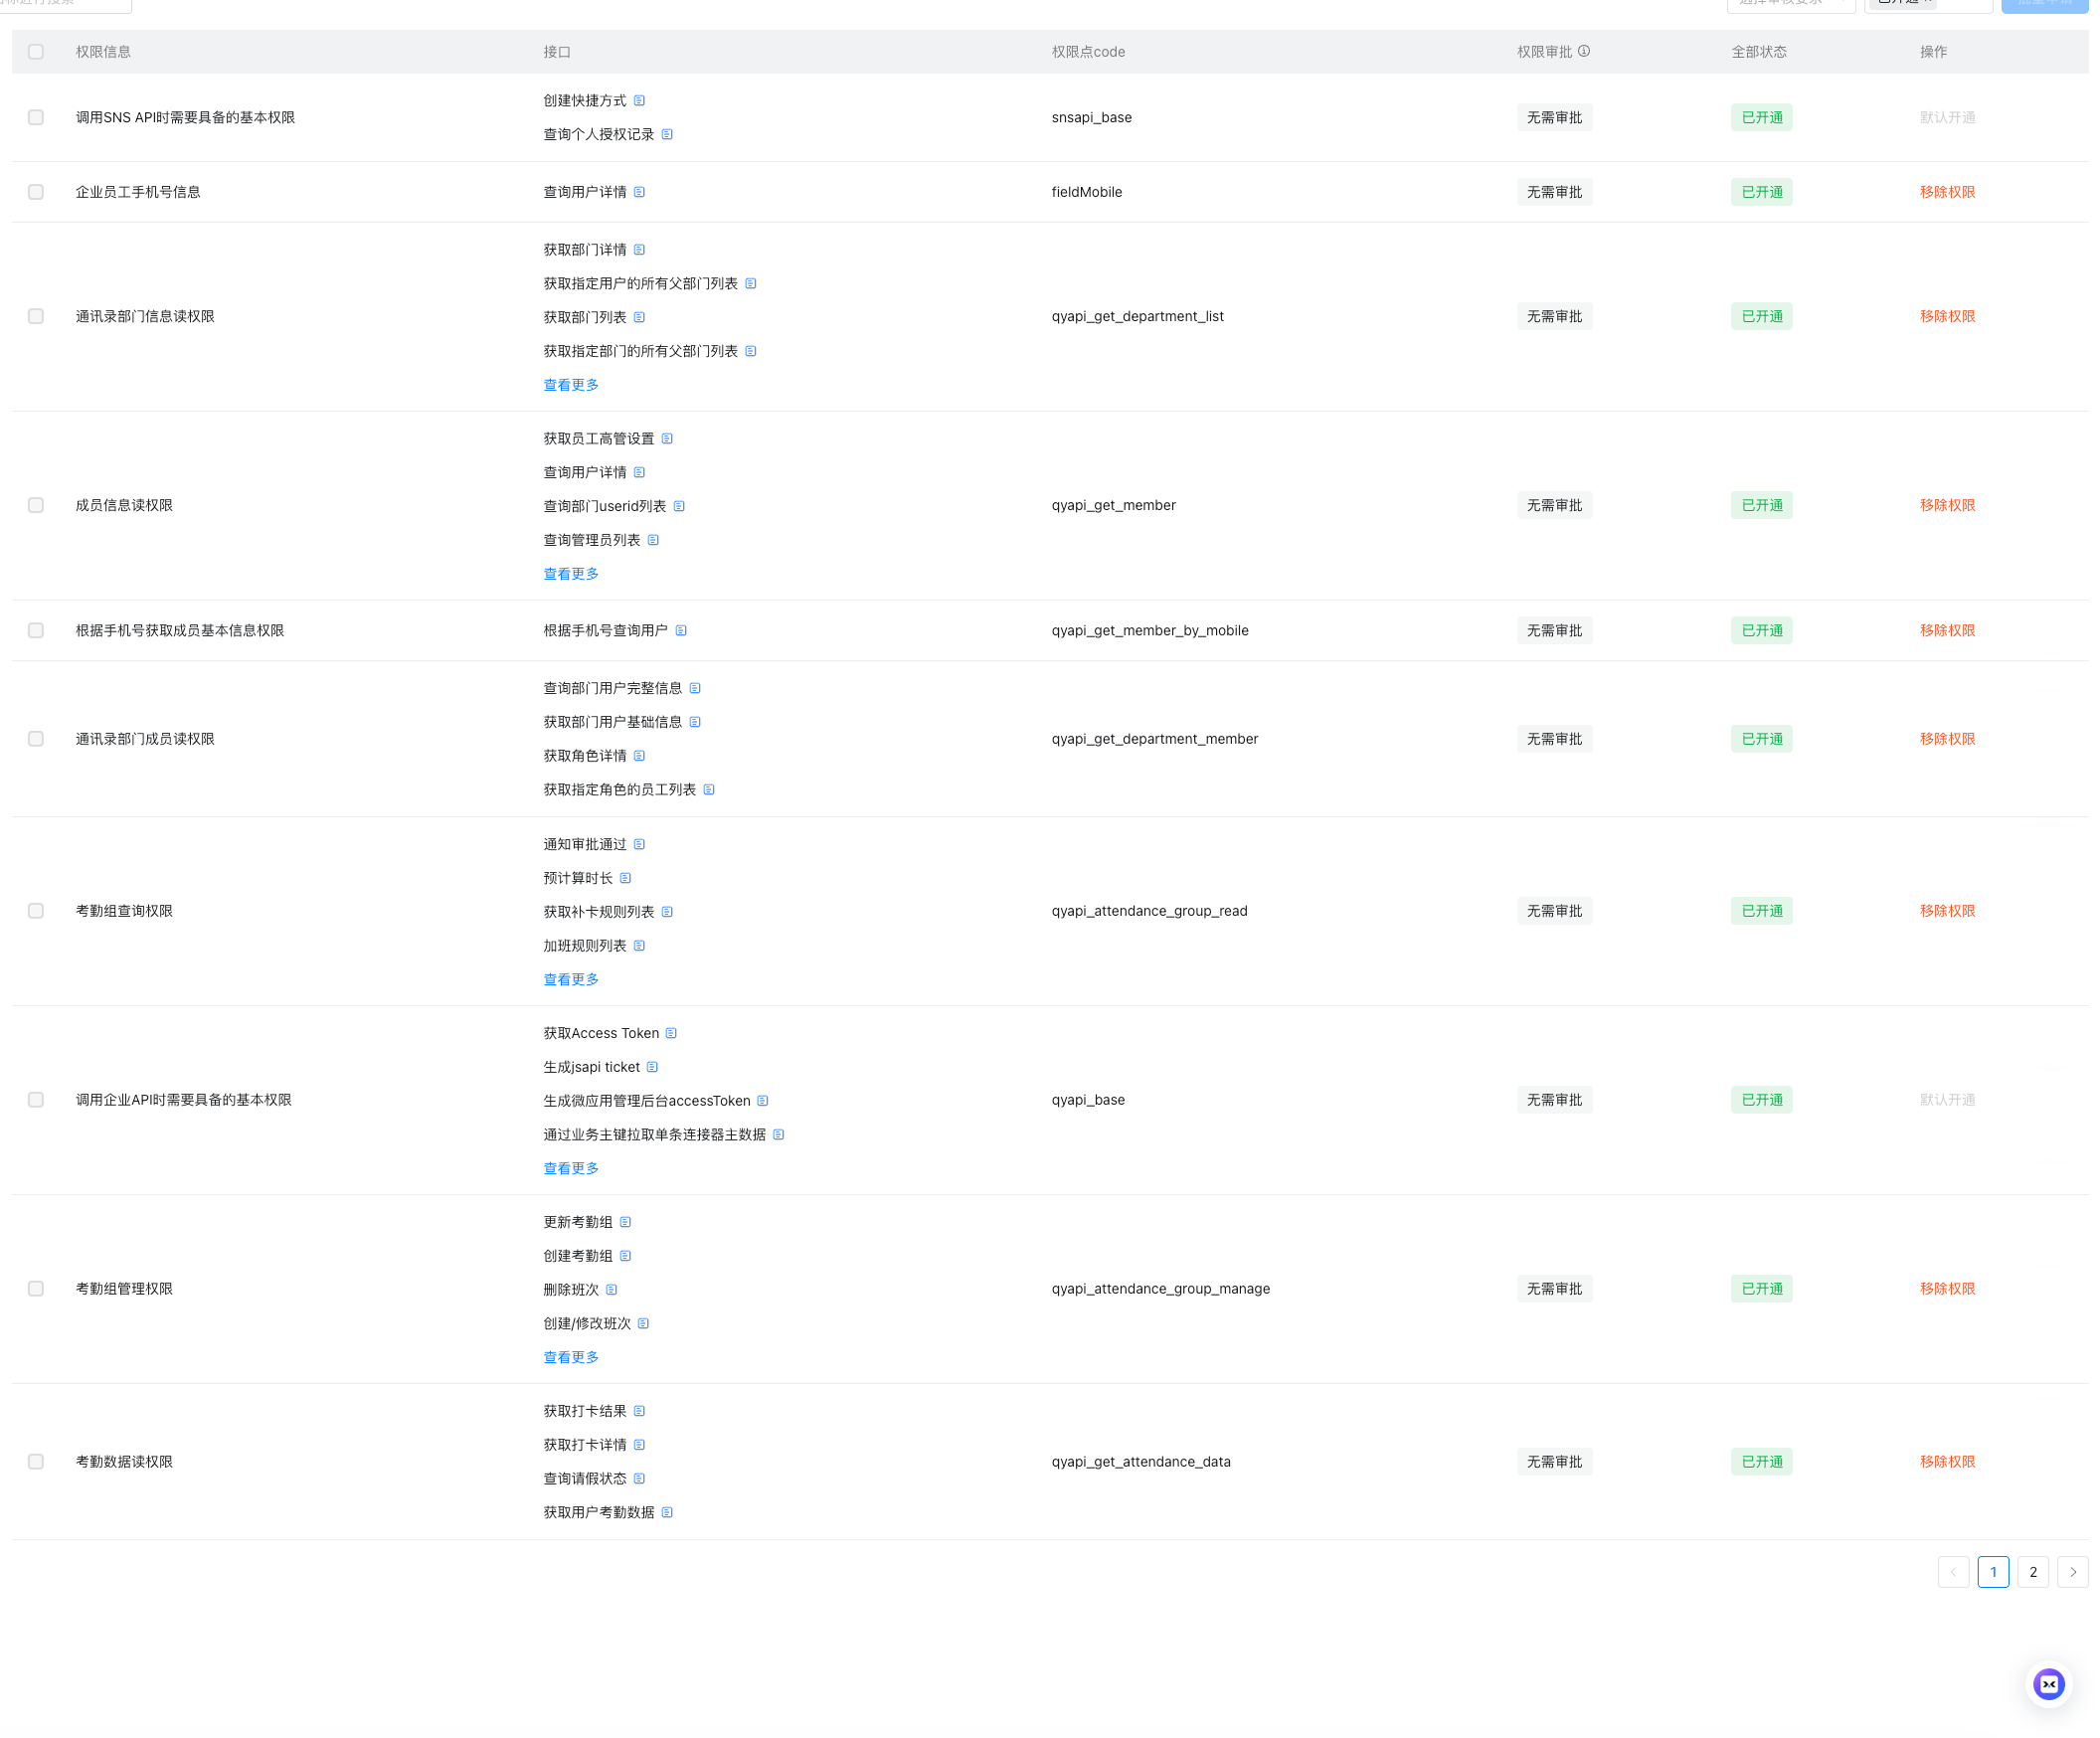Open doc icon beside 获取部门用户基础信息
2100x1738 pixels.
click(x=695, y=723)
